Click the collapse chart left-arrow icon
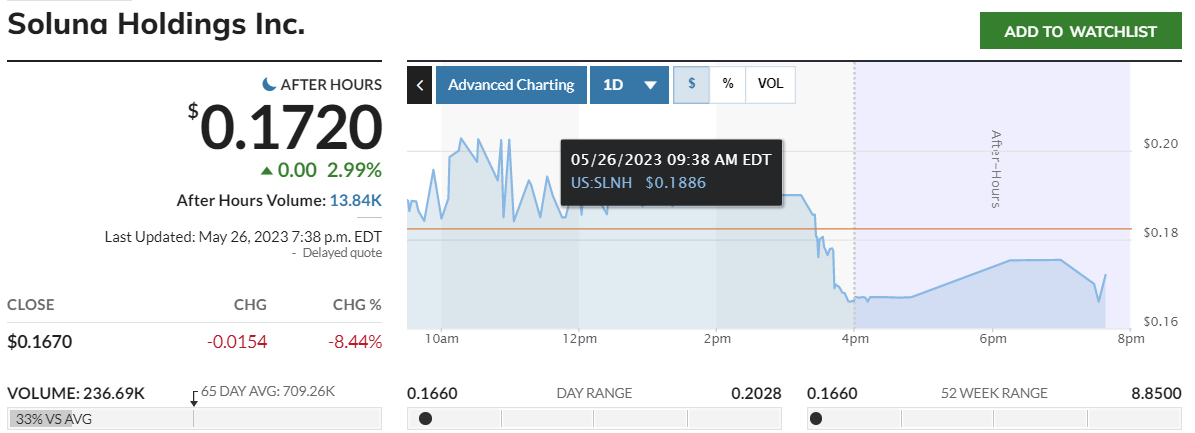The image size is (1195, 433). [x=419, y=85]
